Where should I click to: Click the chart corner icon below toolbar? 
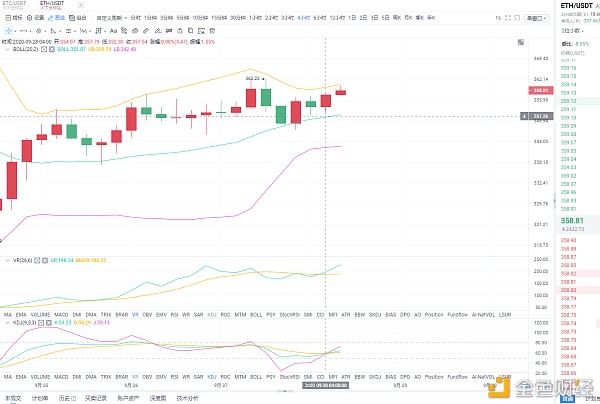click(x=520, y=42)
